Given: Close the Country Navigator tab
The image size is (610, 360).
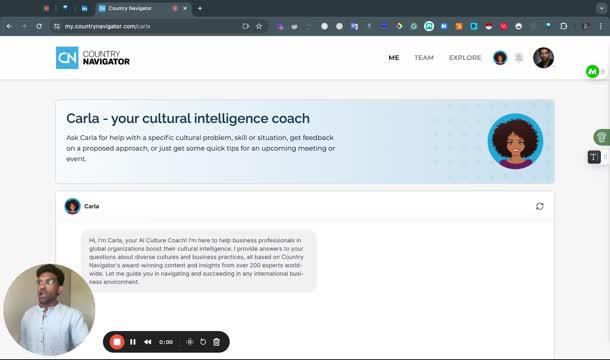Looking at the screenshot, I should [x=185, y=8].
